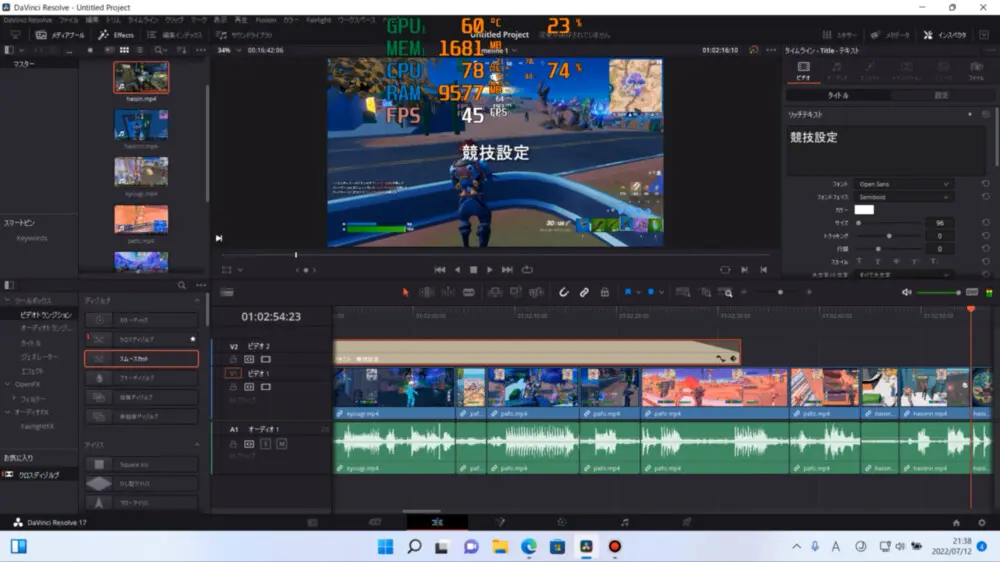Select the Blade edit mode razor tool
The image size is (1000, 562).
(x=469, y=292)
